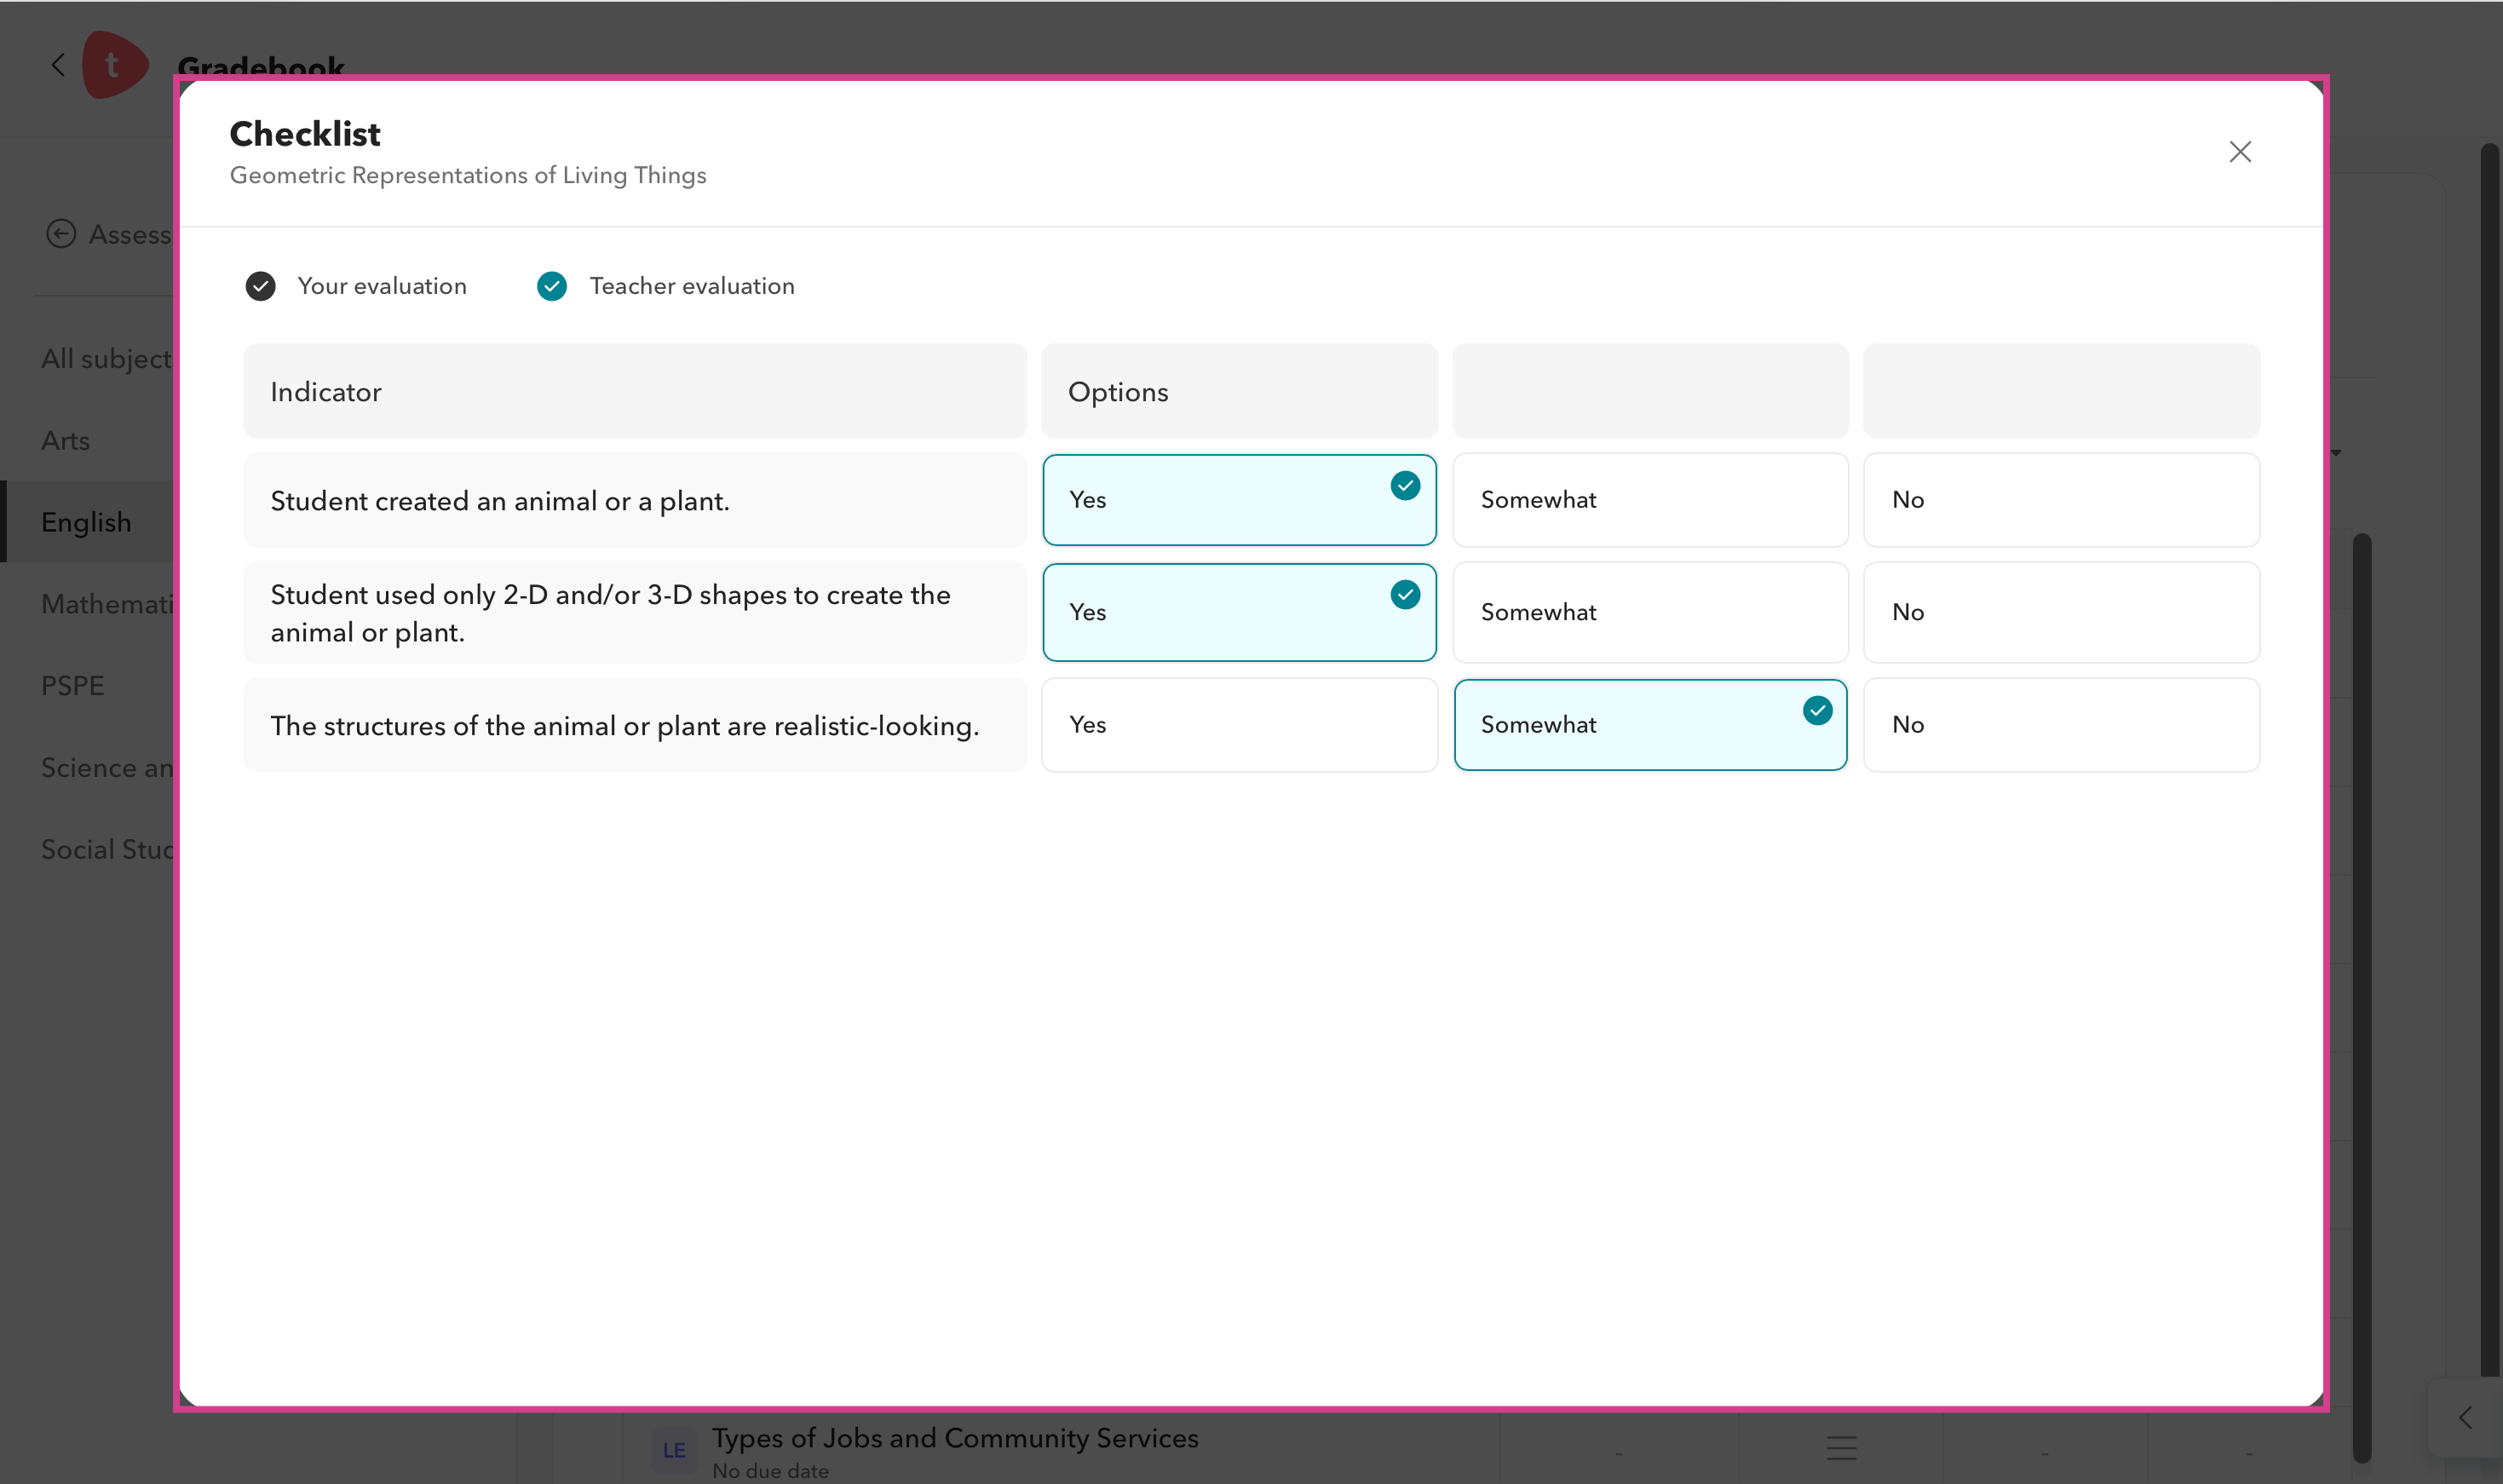The height and width of the screenshot is (1484, 2503).
Task: Open 'Types of Jobs and Community Services' assignment
Action: point(955,1438)
